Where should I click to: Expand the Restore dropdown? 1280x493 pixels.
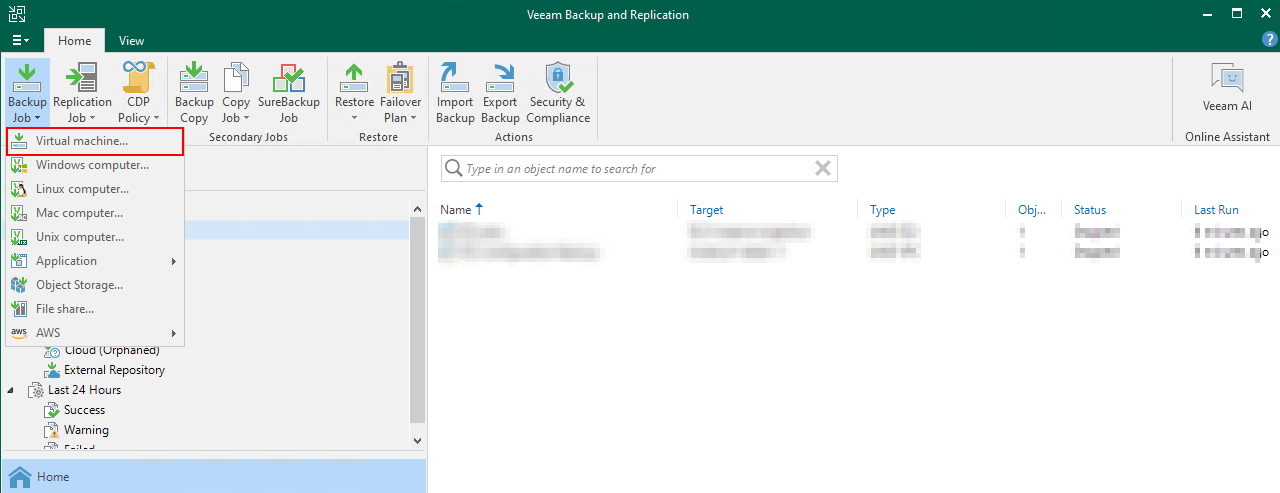354,117
